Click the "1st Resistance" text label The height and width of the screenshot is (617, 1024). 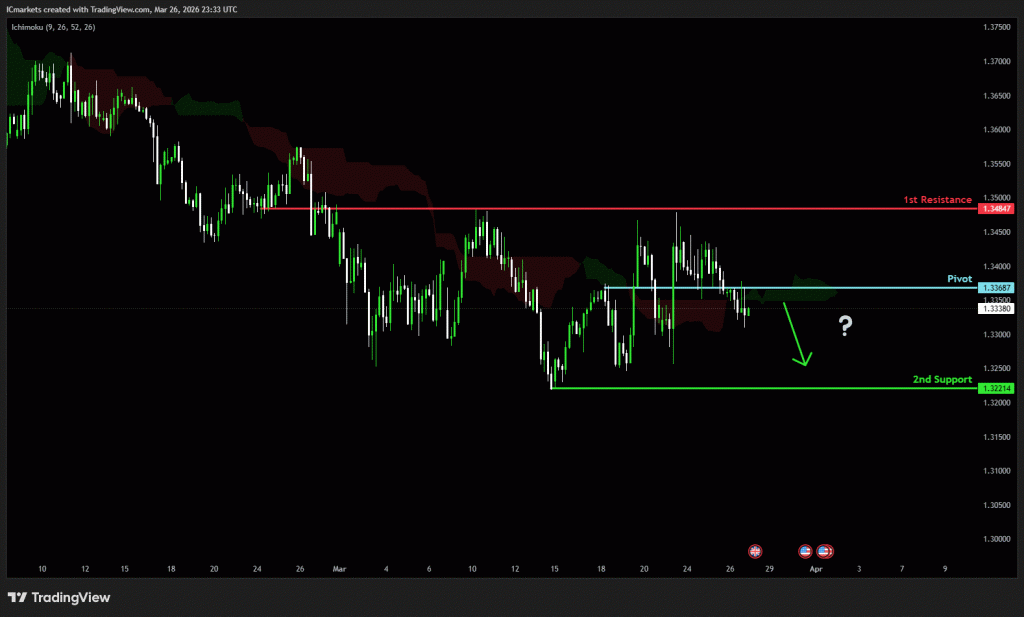point(937,200)
